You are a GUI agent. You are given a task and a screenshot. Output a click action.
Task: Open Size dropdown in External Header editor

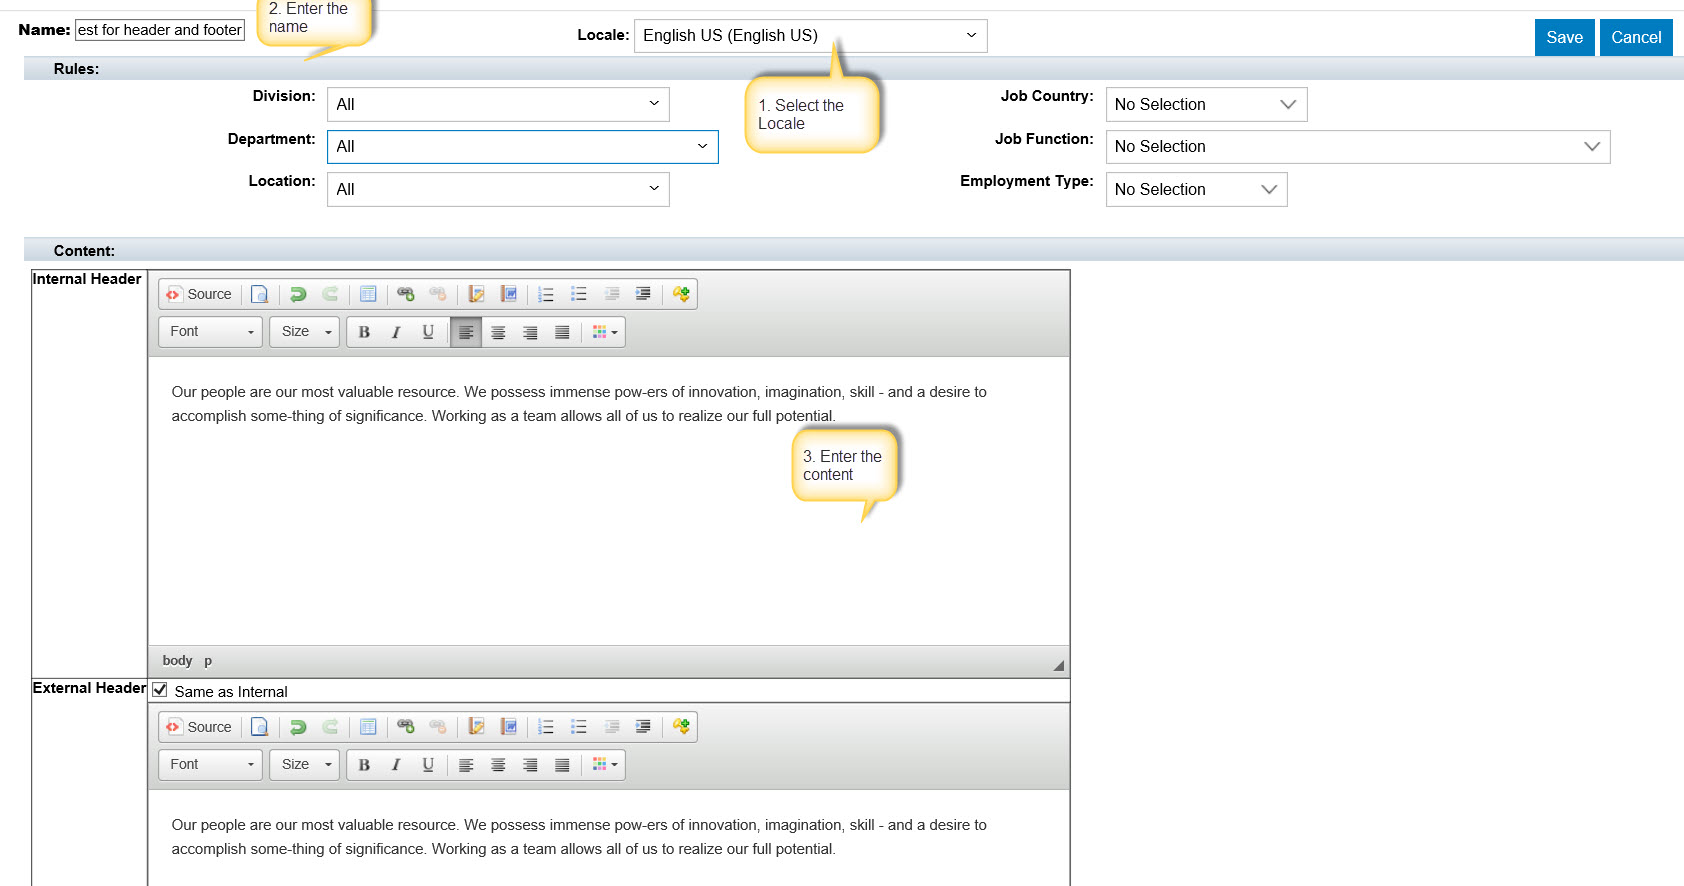(x=305, y=765)
